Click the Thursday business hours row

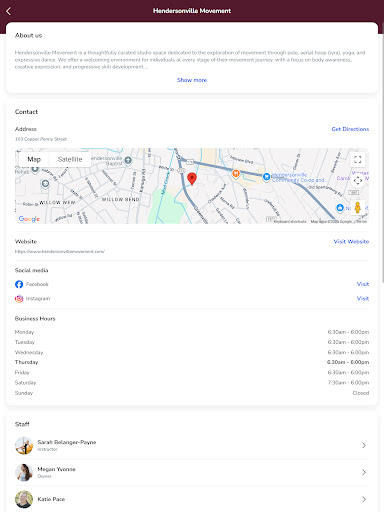pyautogui.click(x=192, y=362)
